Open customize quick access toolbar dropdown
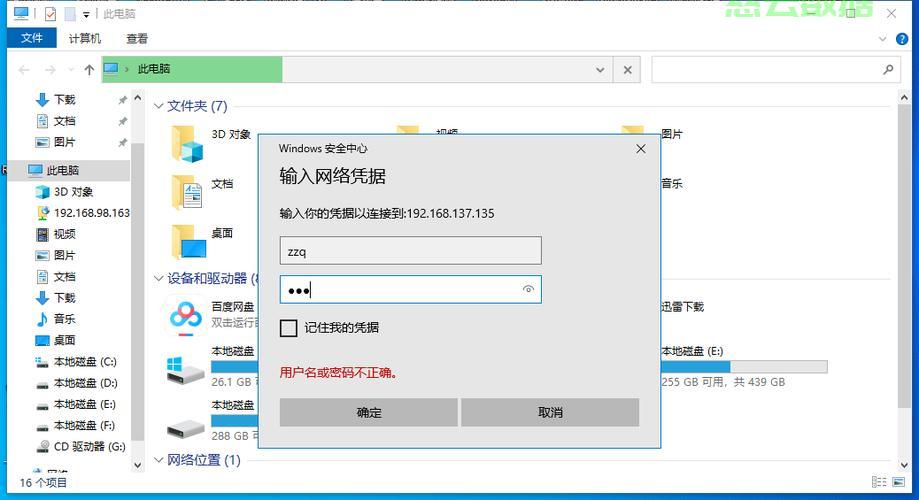Screen dimensions: 919x500 (86, 15)
